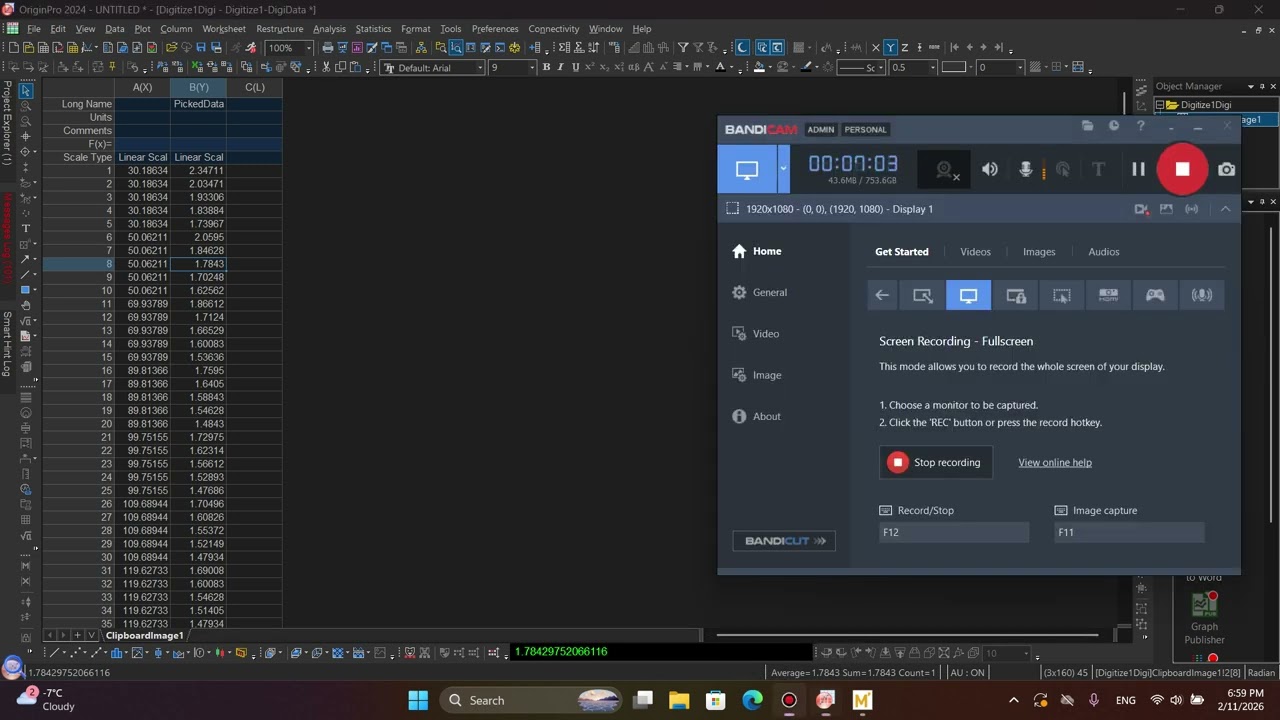The width and height of the screenshot is (1280, 720).
Task: Select the Origin Pointer tool
Action: [x=26, y=91]
